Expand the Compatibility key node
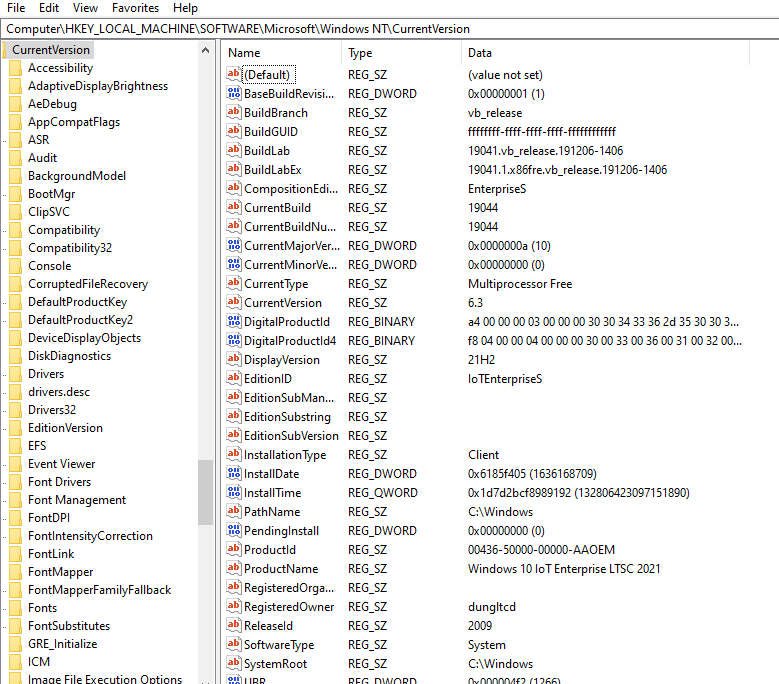The height and width of the screenshot is (684, 779). 4,230
